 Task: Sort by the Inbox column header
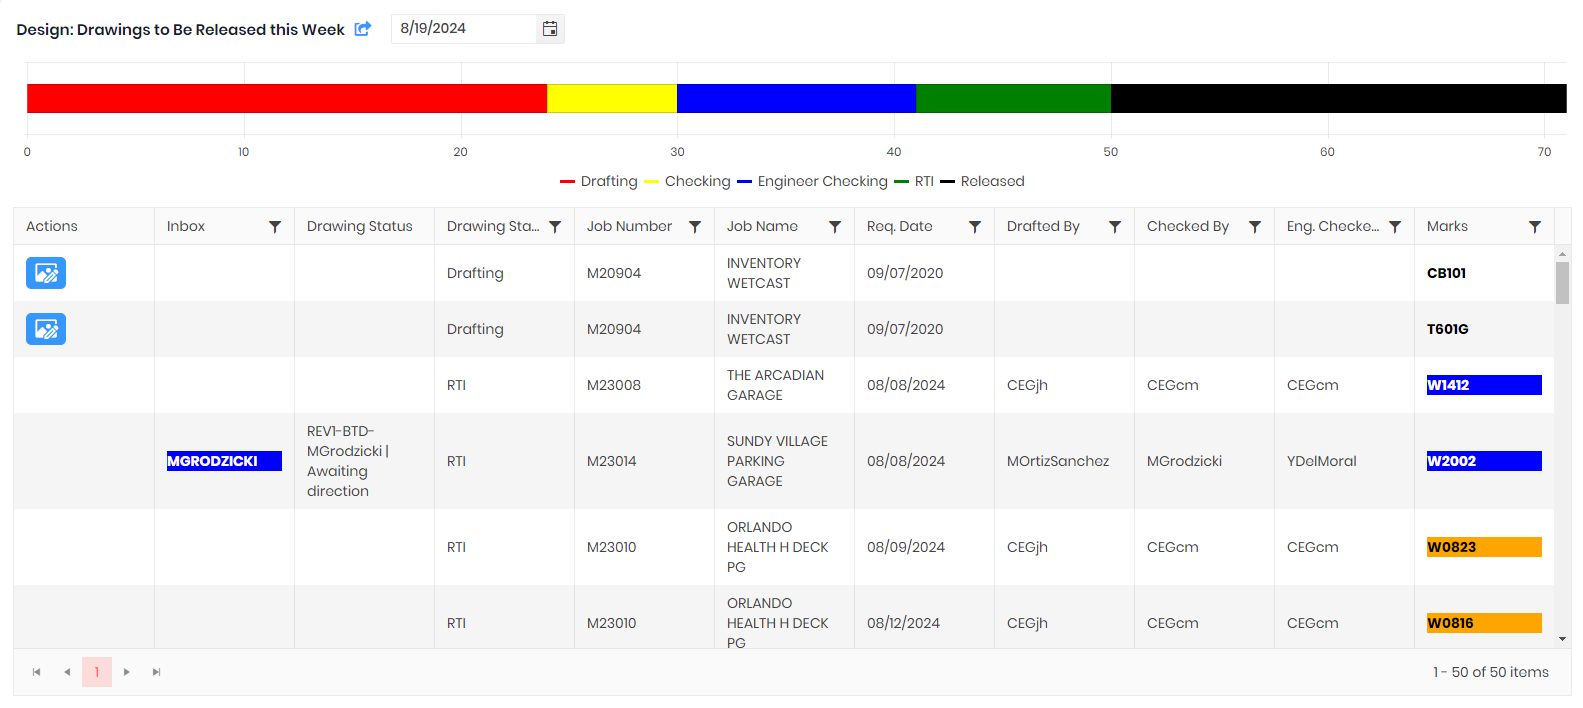[x=186, y=227]
